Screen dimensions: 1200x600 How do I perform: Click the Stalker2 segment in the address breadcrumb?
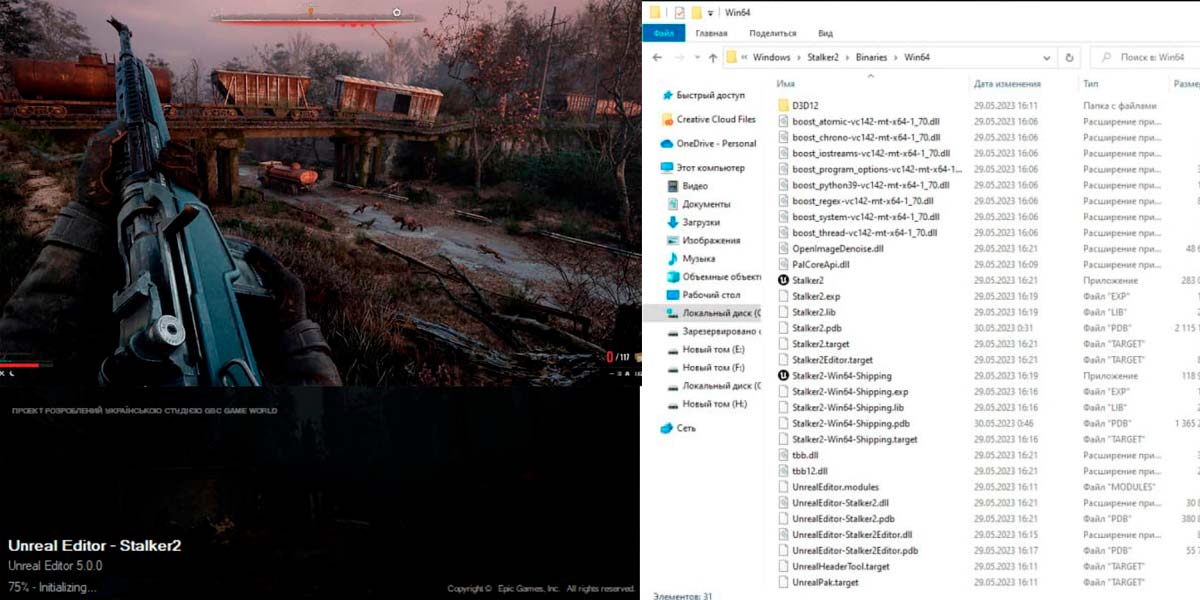point(825,58)
